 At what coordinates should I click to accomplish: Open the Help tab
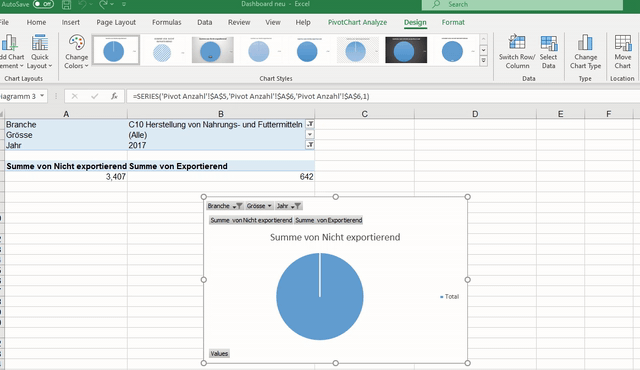tap(303, 22)
